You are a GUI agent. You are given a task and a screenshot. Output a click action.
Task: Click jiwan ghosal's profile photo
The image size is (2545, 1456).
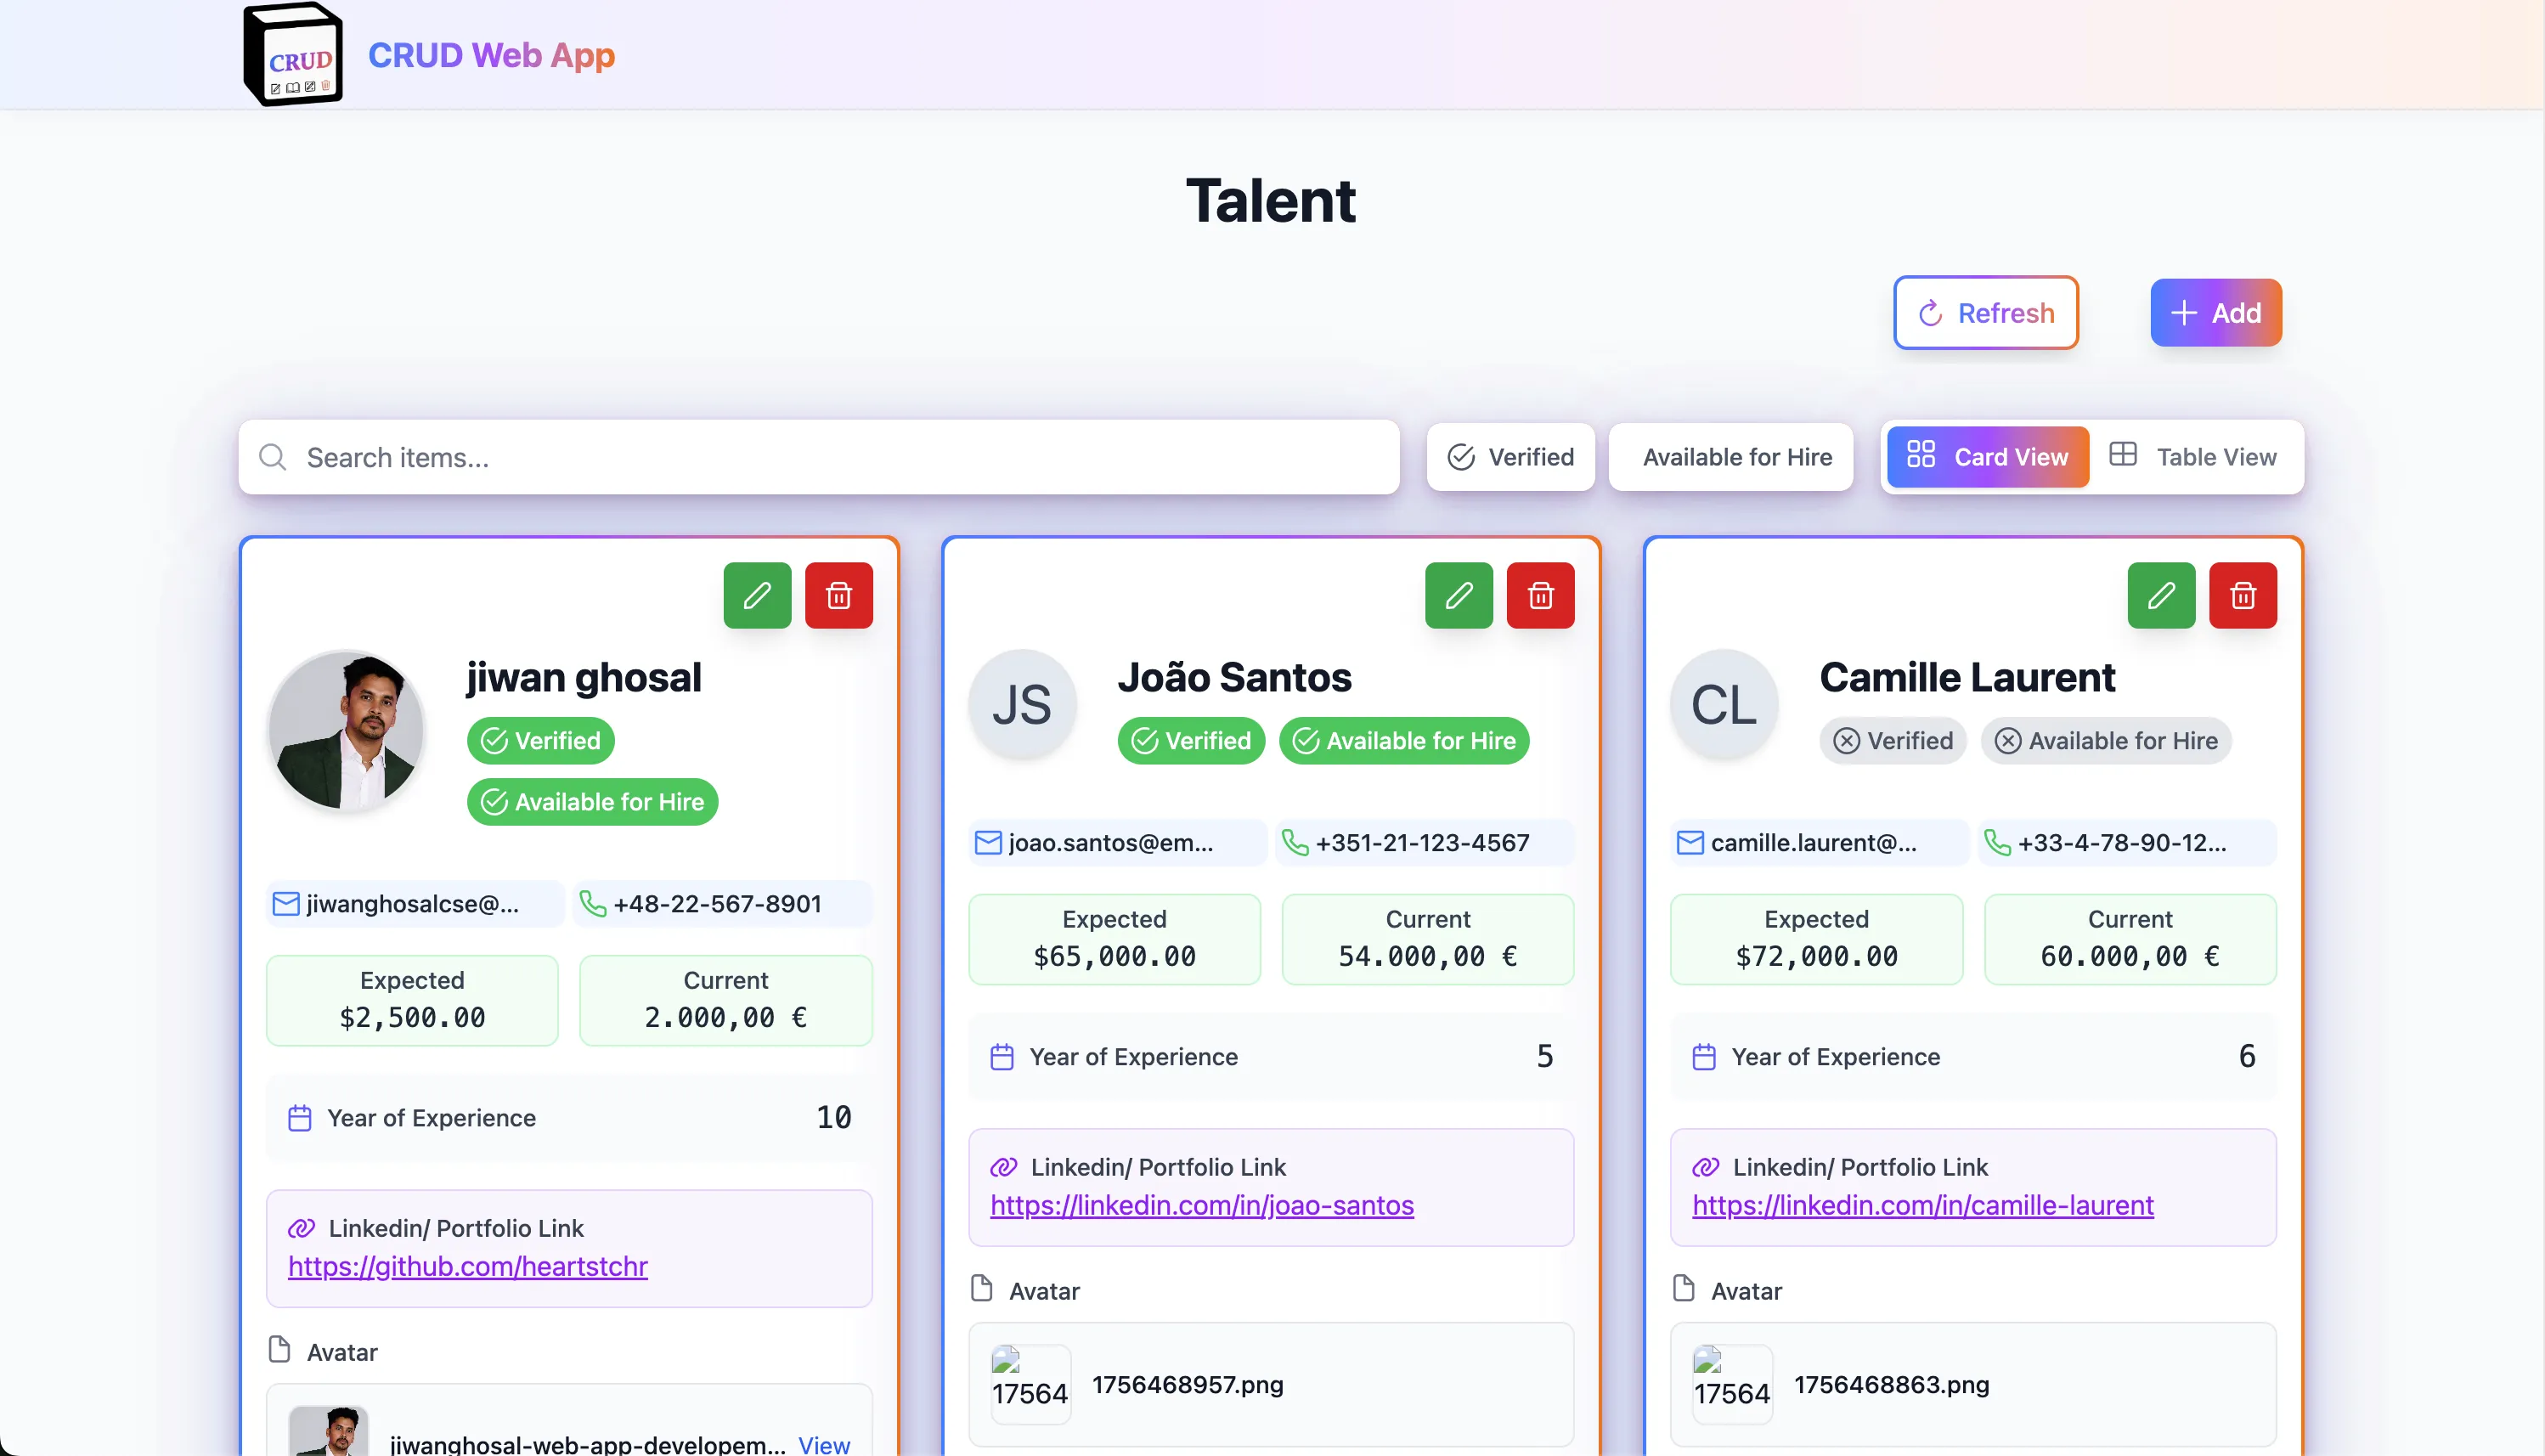(347, 730)
